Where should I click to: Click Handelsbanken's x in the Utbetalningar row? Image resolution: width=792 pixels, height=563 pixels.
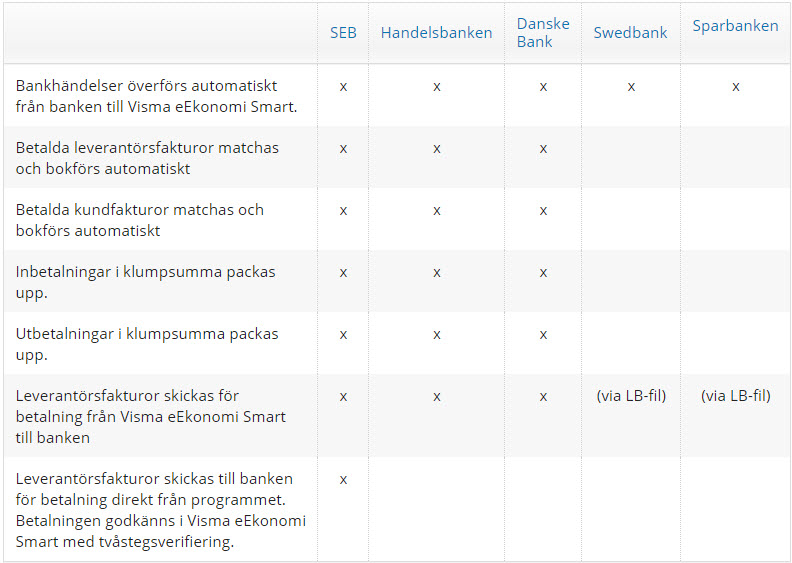(437, 334)
